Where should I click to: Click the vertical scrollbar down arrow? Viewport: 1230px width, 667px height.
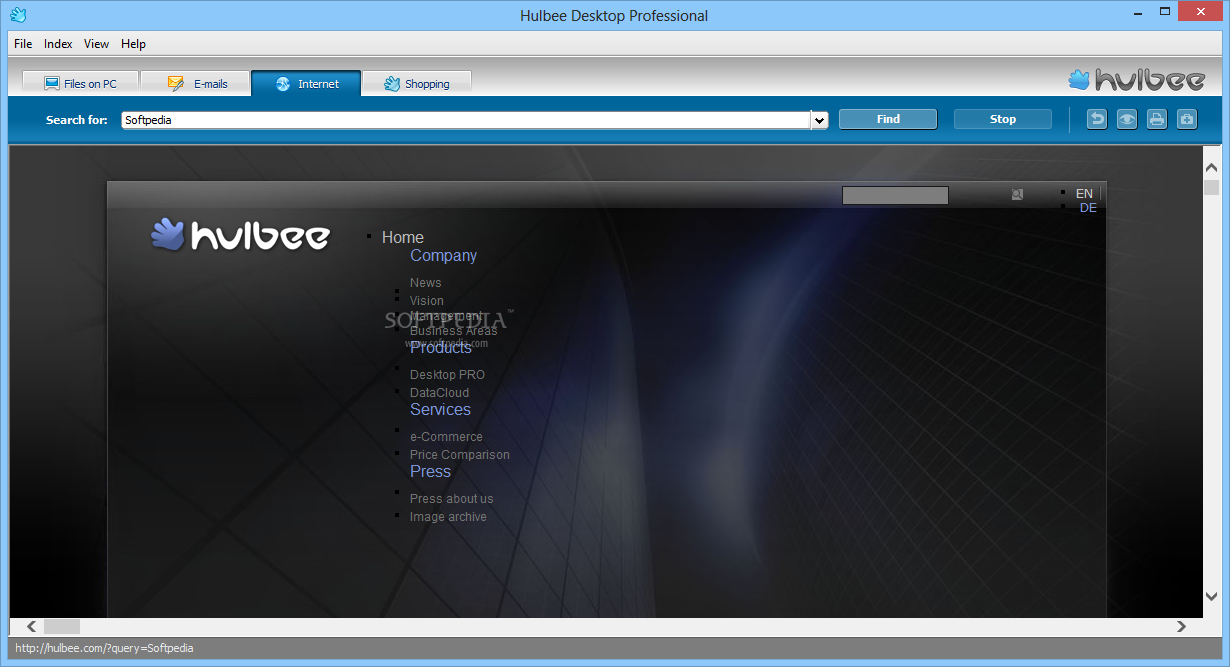pos(1211,596)
